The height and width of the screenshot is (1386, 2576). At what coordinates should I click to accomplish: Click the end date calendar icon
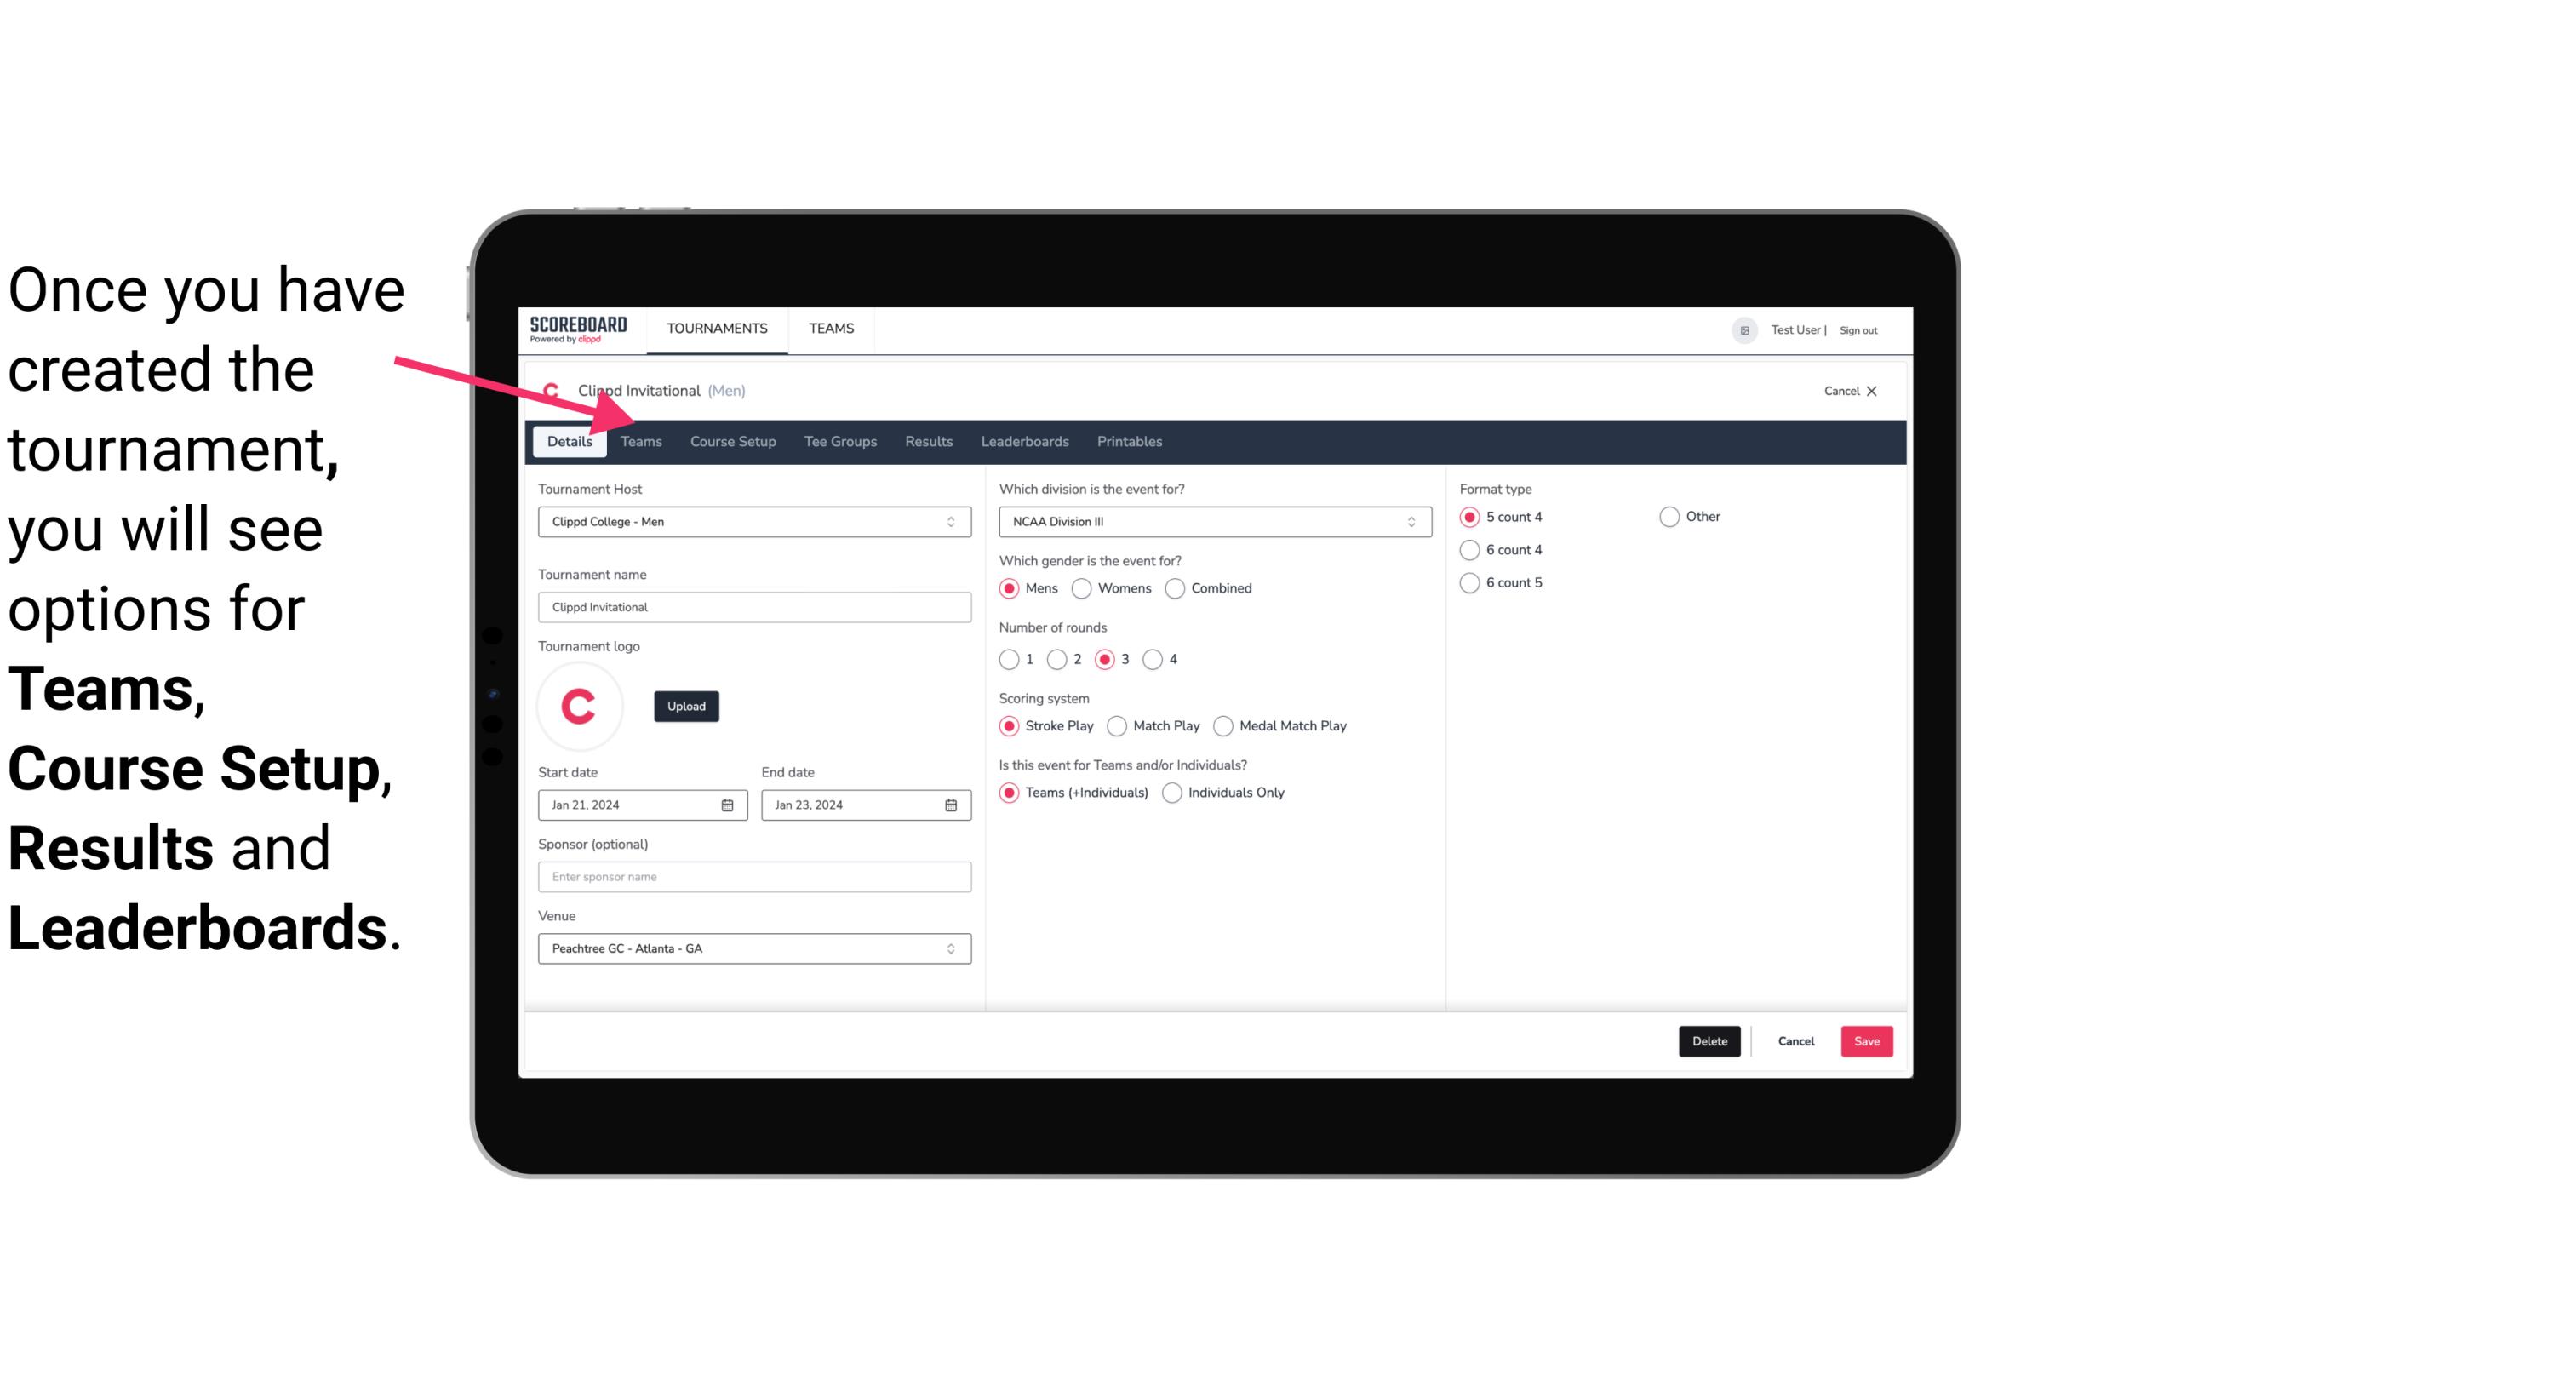click(x=952, y=802)
